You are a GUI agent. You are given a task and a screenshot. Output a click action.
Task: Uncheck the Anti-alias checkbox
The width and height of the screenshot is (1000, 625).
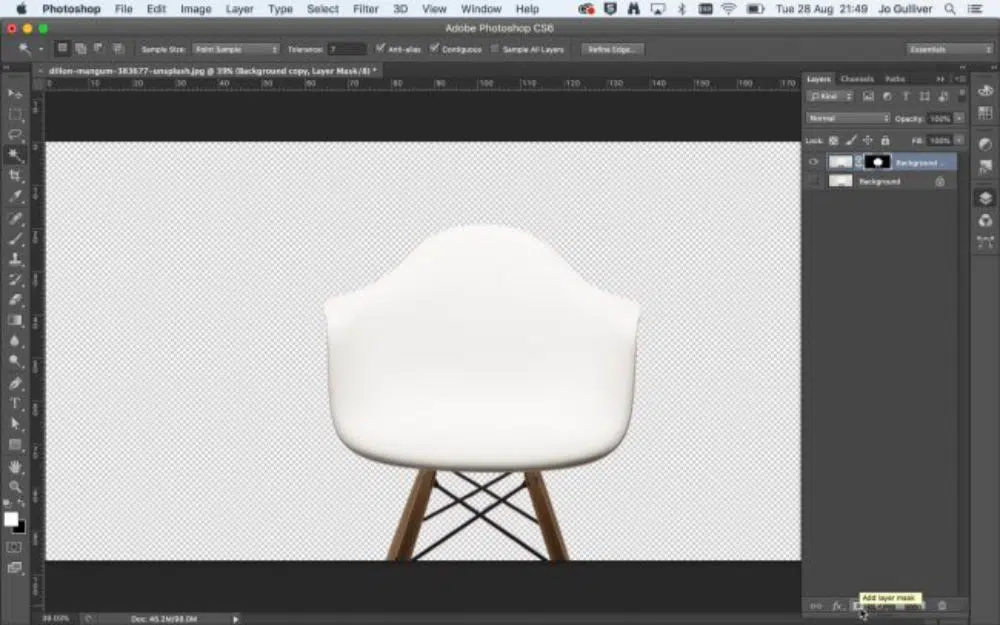(x=380, y=48)
